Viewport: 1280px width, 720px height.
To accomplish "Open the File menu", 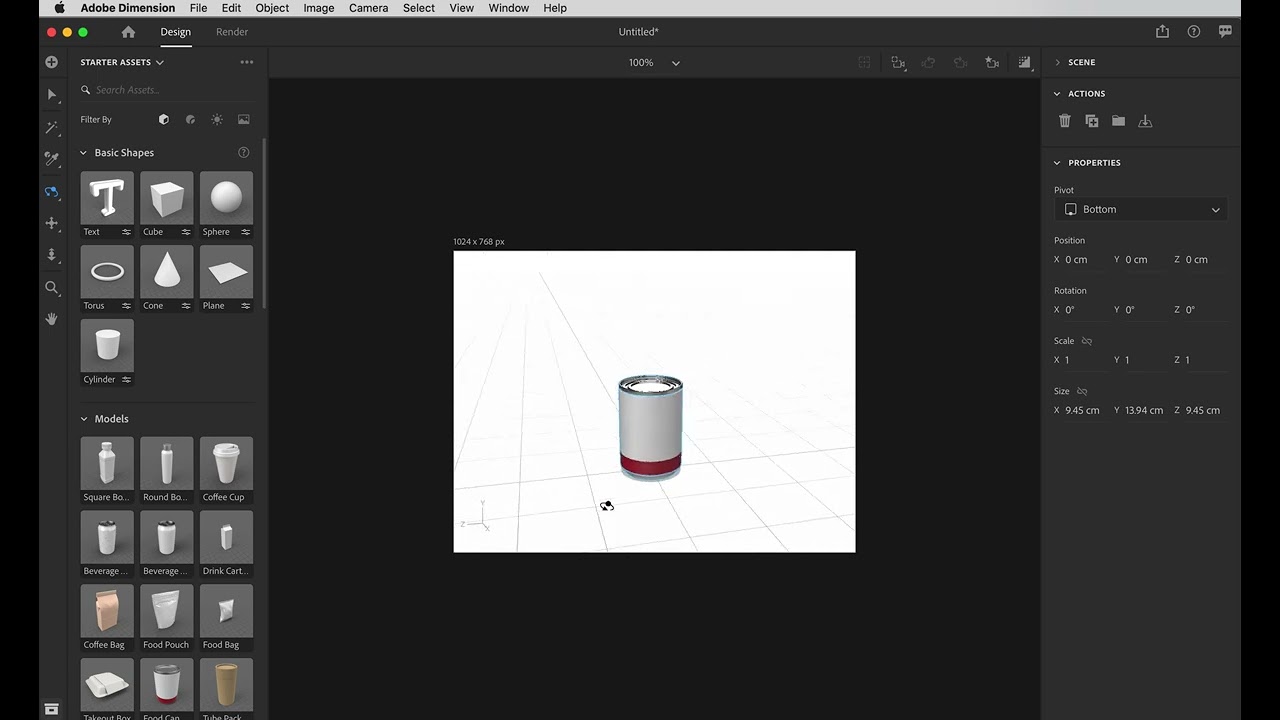I will [198, 8].
